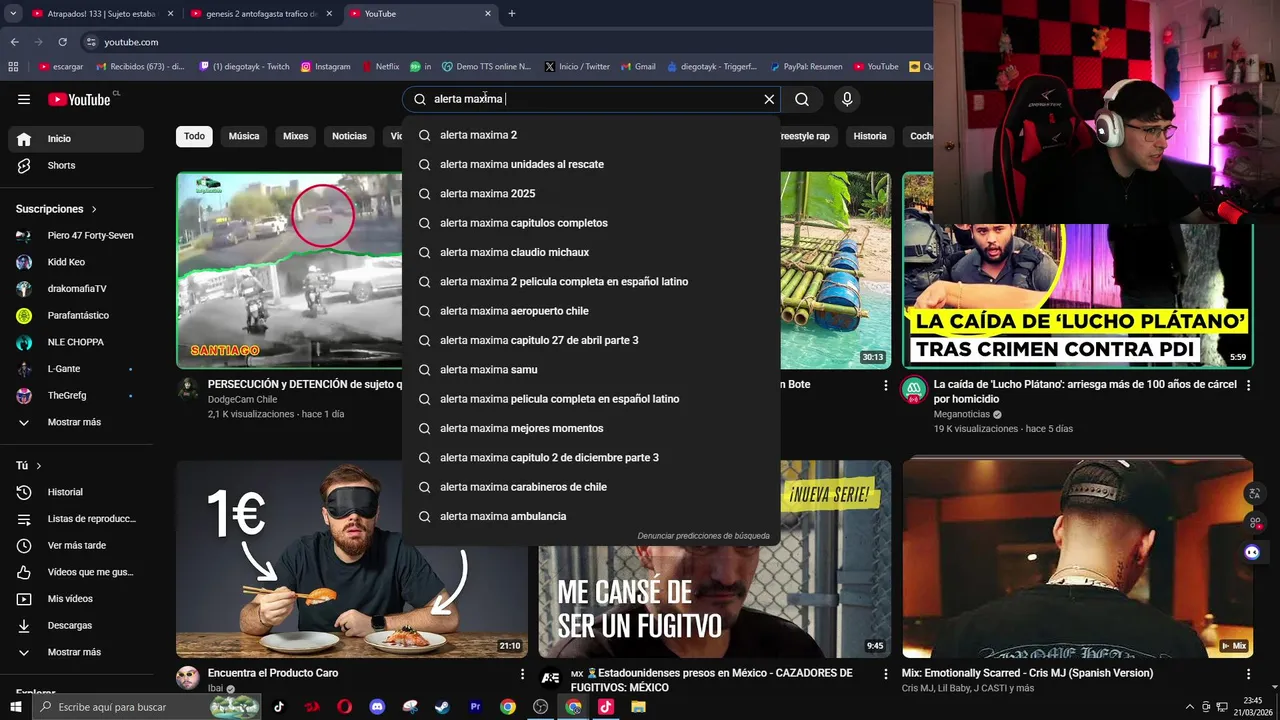1280x720 pixels.
Task: Open Parafantástico subscription
Action: coord(76,316)
